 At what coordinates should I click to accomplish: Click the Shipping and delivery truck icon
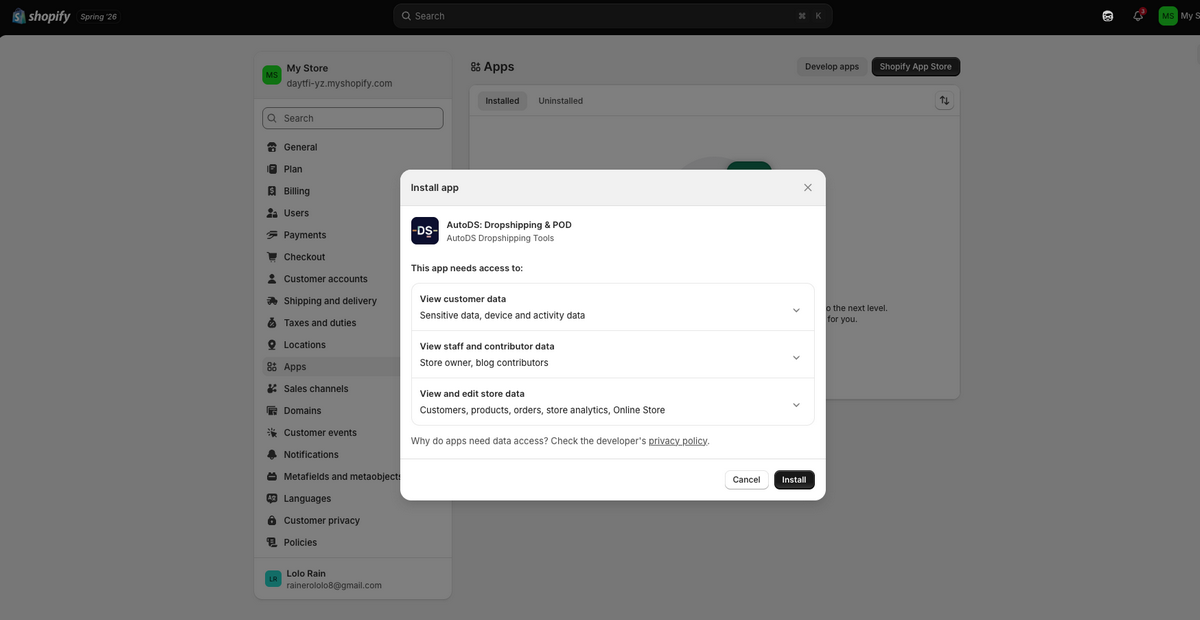[272, 301]
